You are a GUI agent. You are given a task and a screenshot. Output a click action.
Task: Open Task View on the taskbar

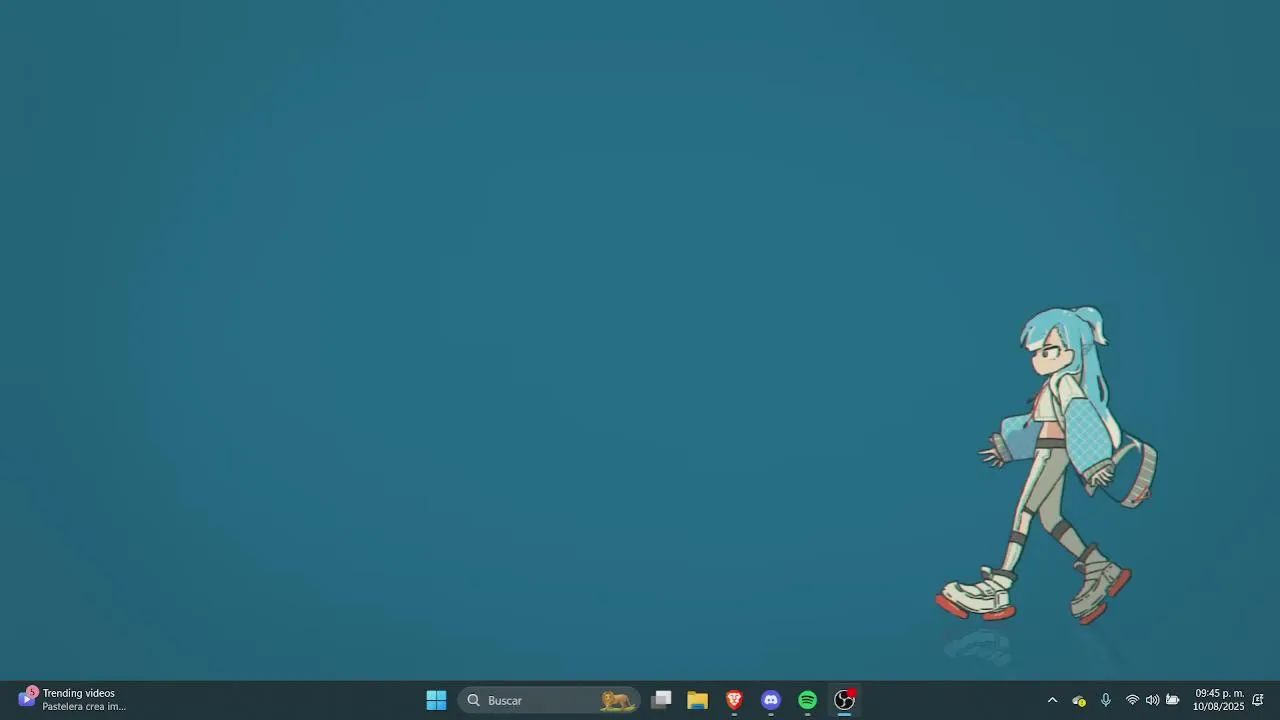661,700
